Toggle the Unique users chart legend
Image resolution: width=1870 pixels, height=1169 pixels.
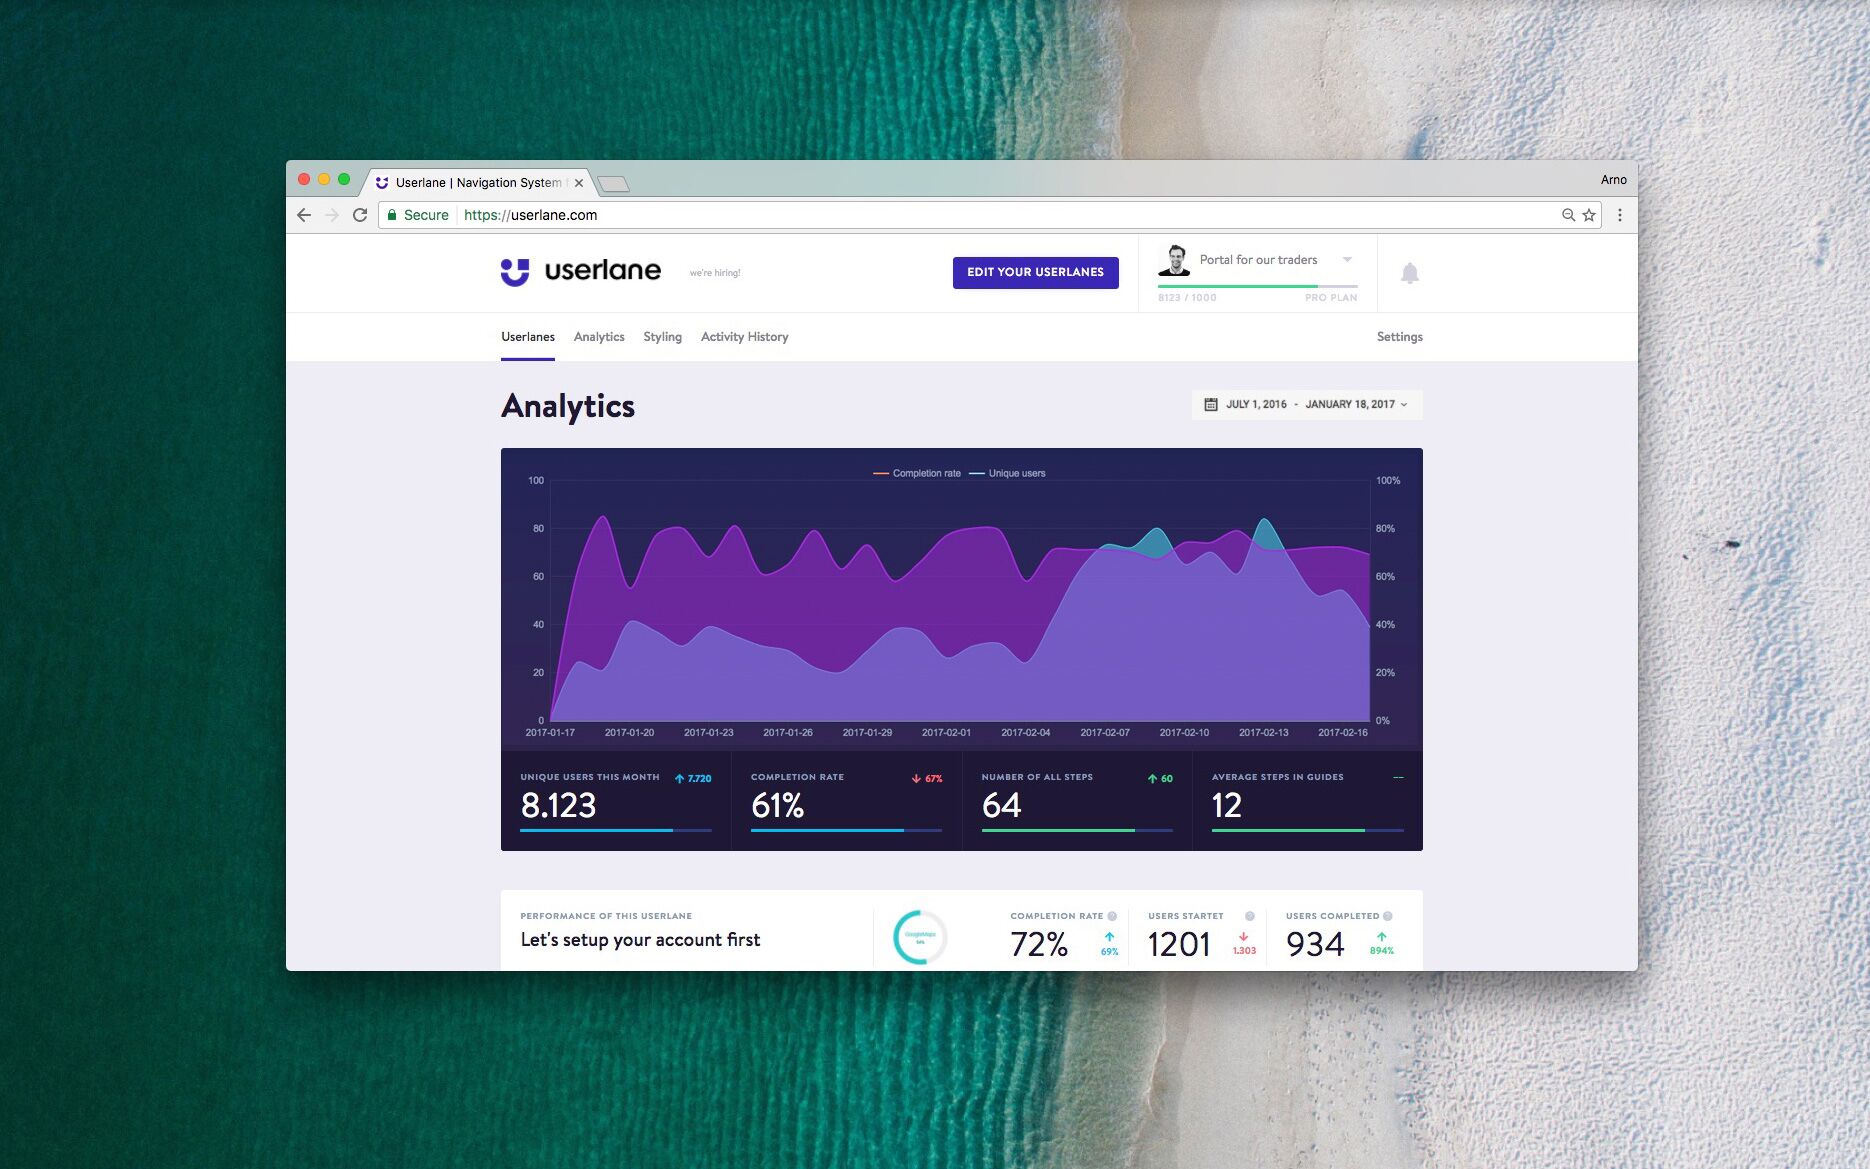pos(1008,474)
